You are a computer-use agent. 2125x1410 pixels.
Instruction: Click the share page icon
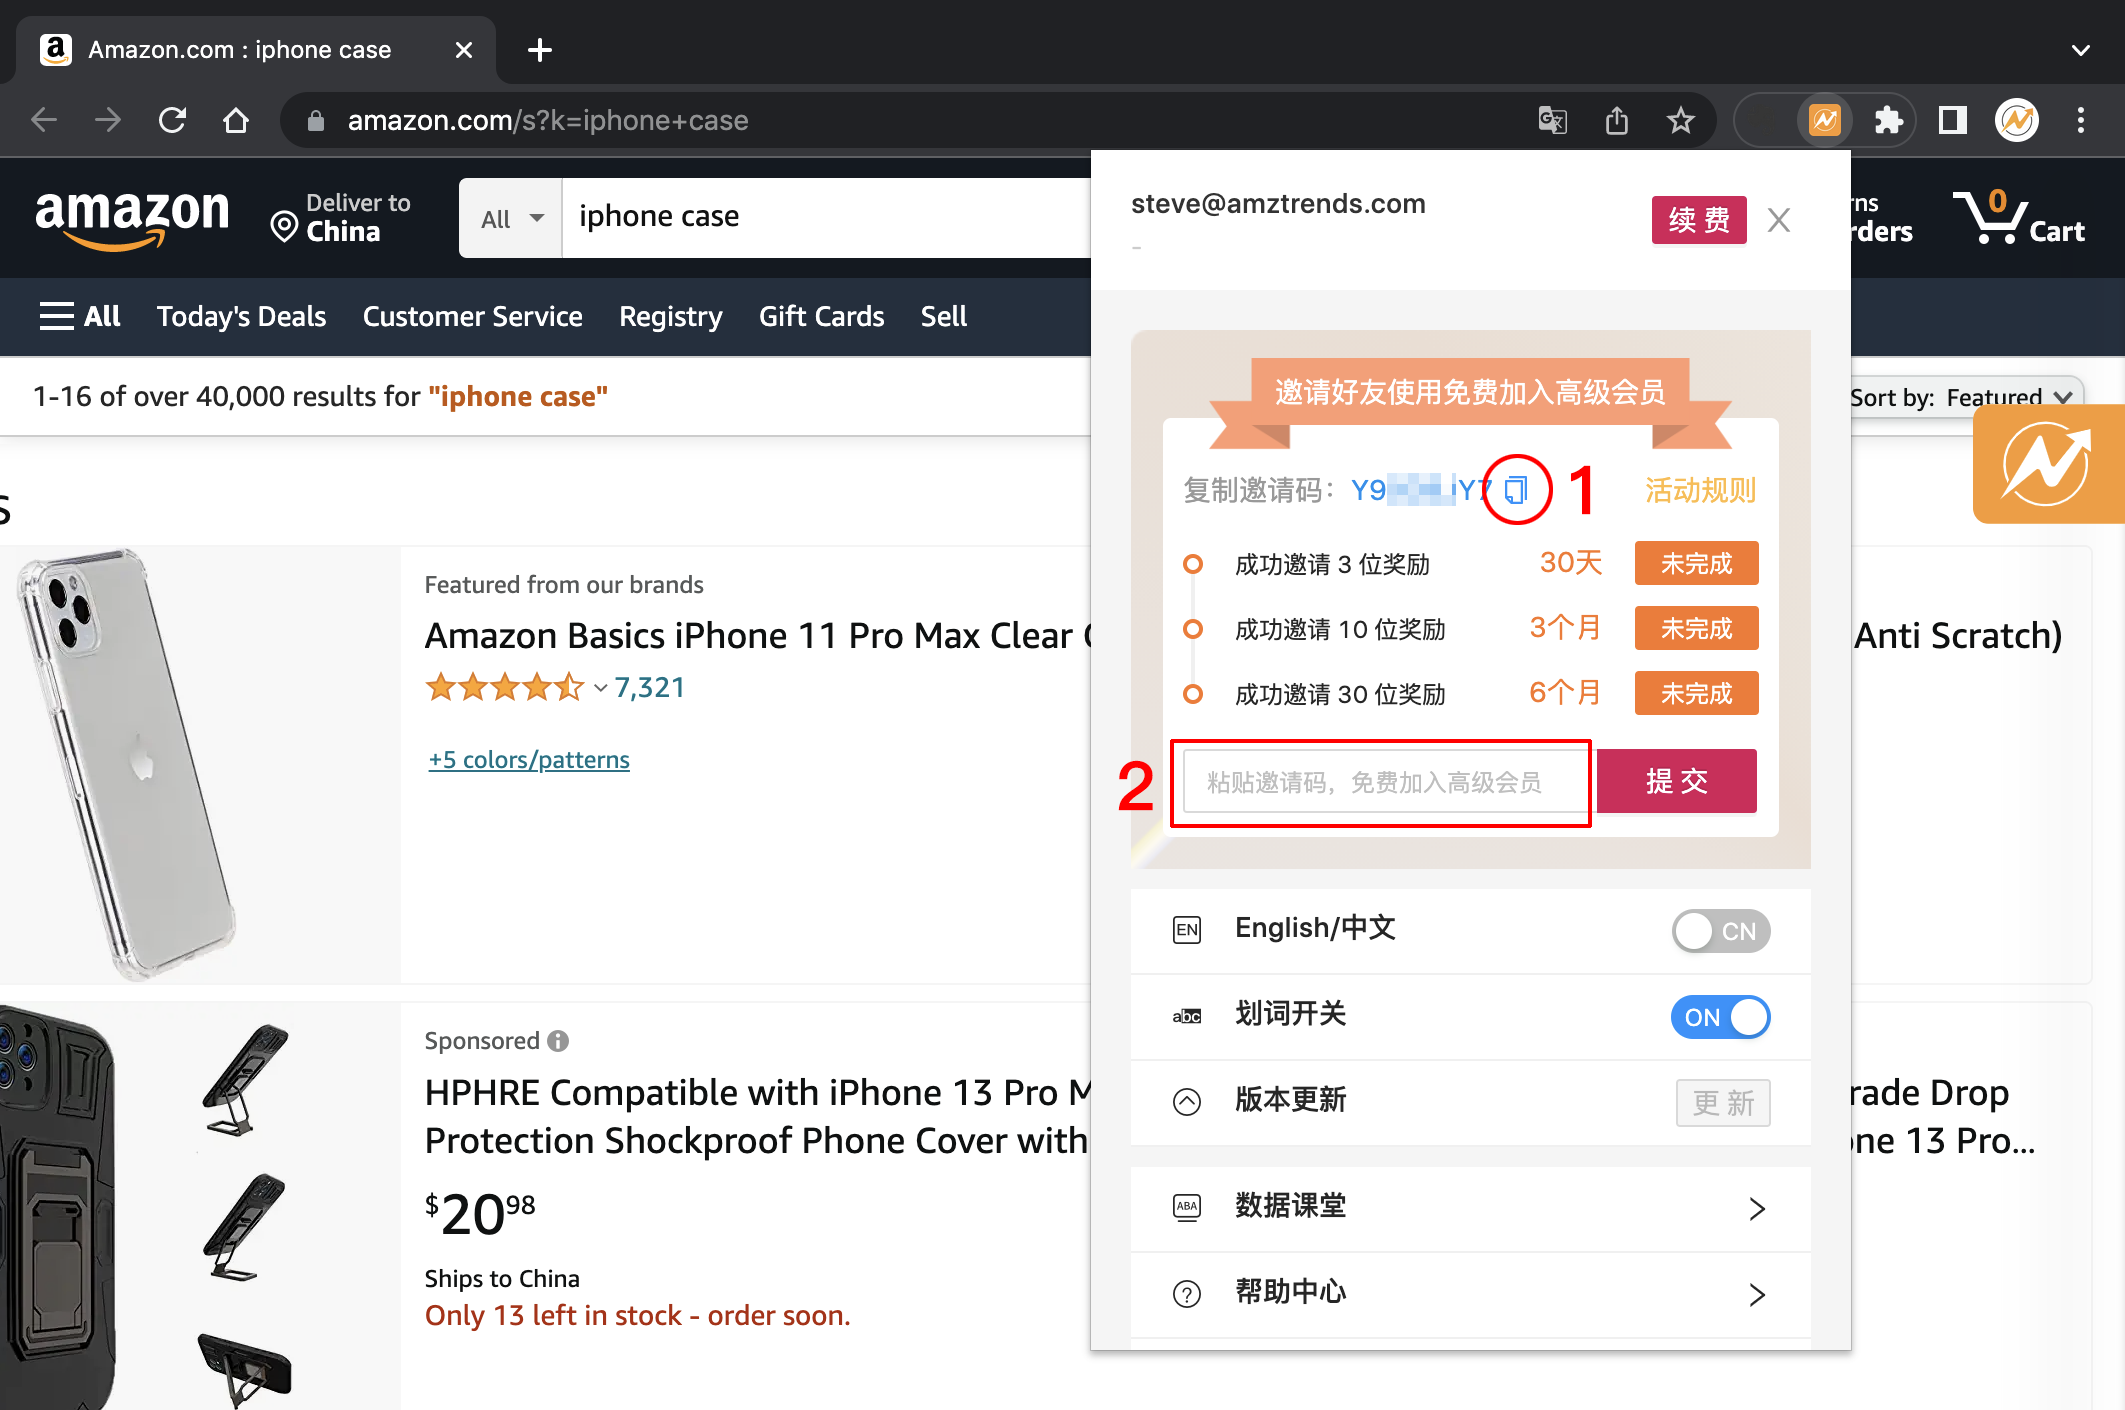click(1616, 121)
